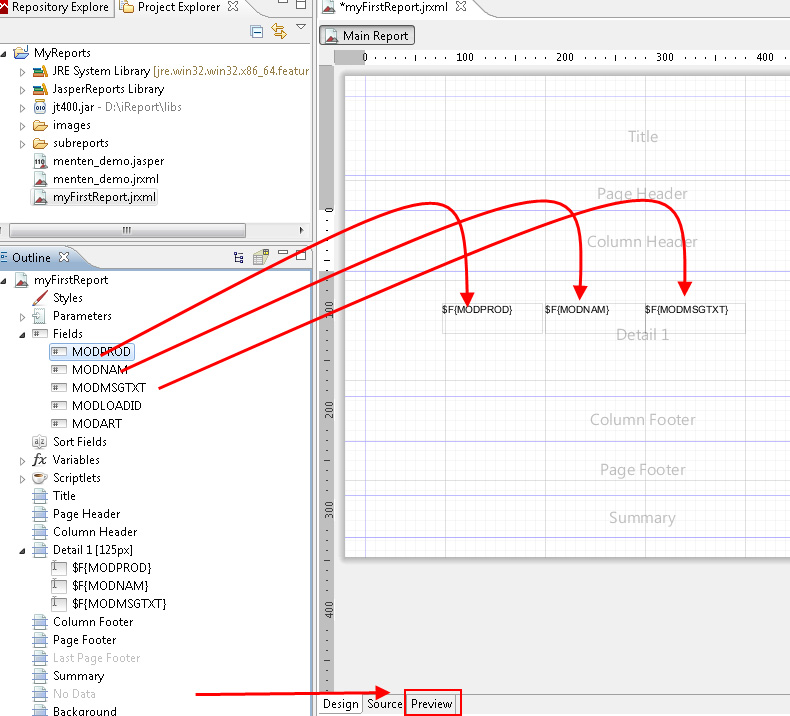The image size is (790, 716).
Task: Switch to Repository Explorer tab
Action: [x=55, y=8]
